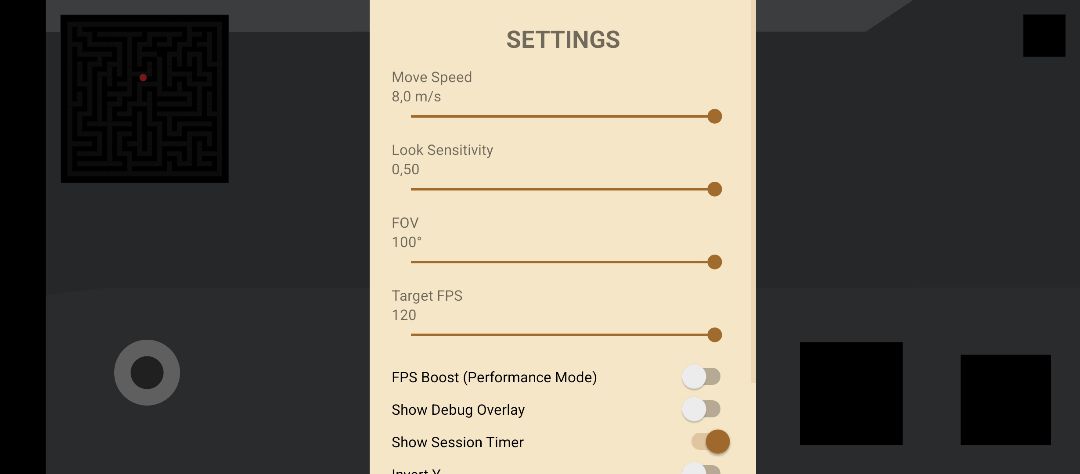
Task: Tap the small black square button in the top-right corner
Action: (1044, 36)
